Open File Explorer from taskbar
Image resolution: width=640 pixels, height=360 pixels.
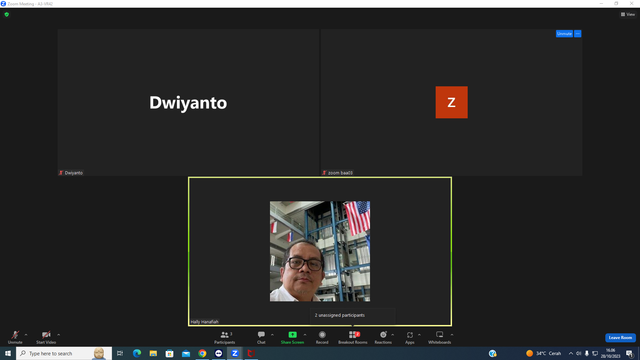point(153,353)
